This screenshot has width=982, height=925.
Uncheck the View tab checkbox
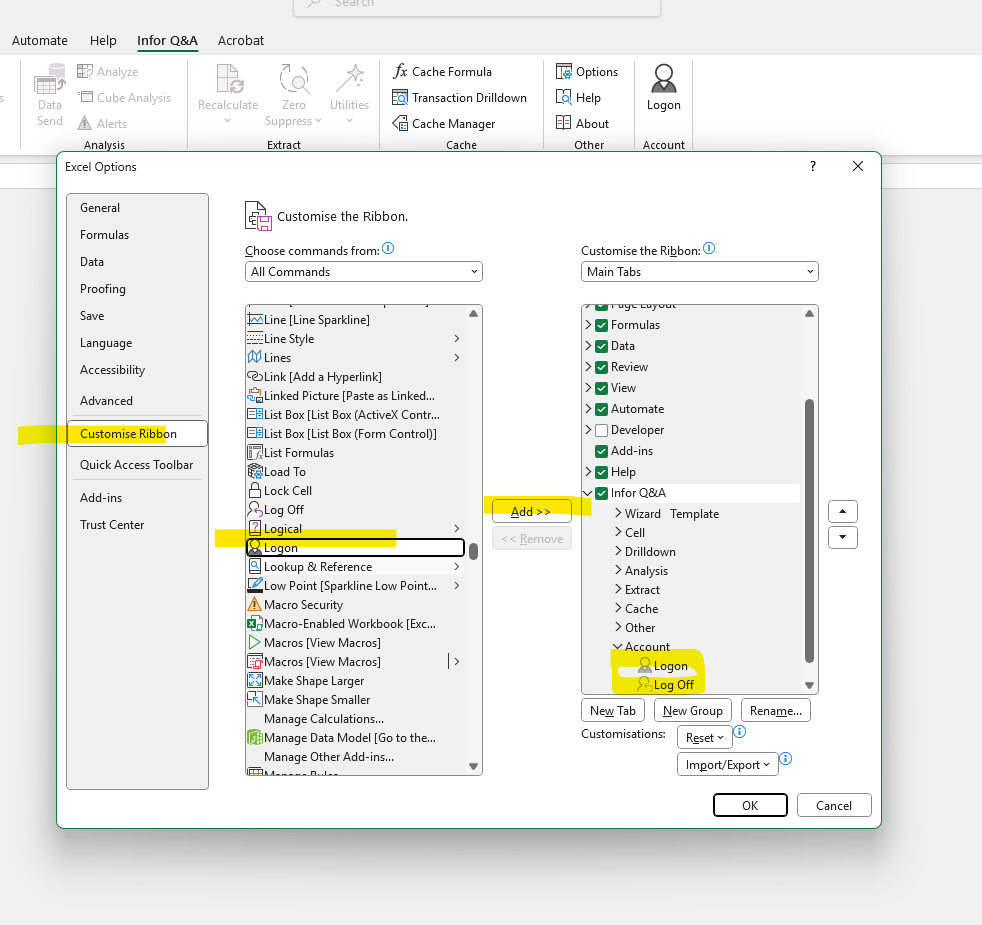tap(601, 388)
